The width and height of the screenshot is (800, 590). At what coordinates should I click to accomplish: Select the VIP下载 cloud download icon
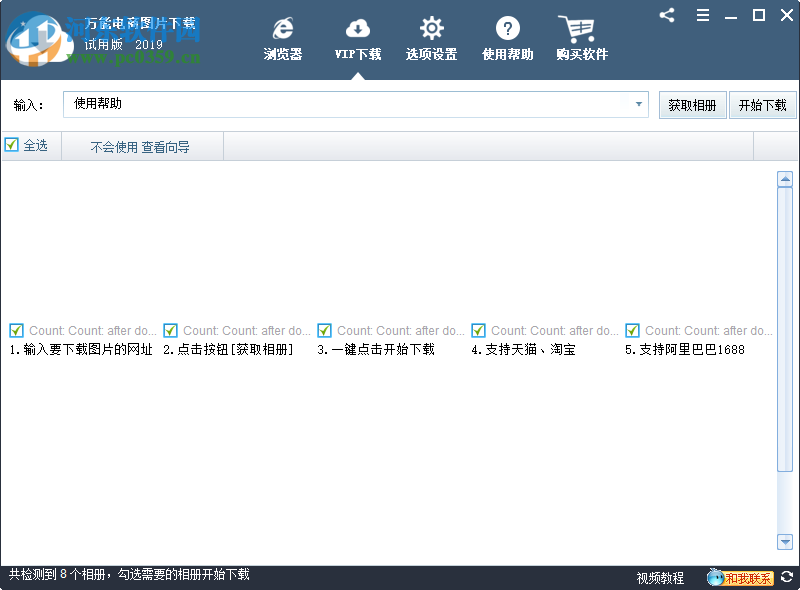coord(358,29)
